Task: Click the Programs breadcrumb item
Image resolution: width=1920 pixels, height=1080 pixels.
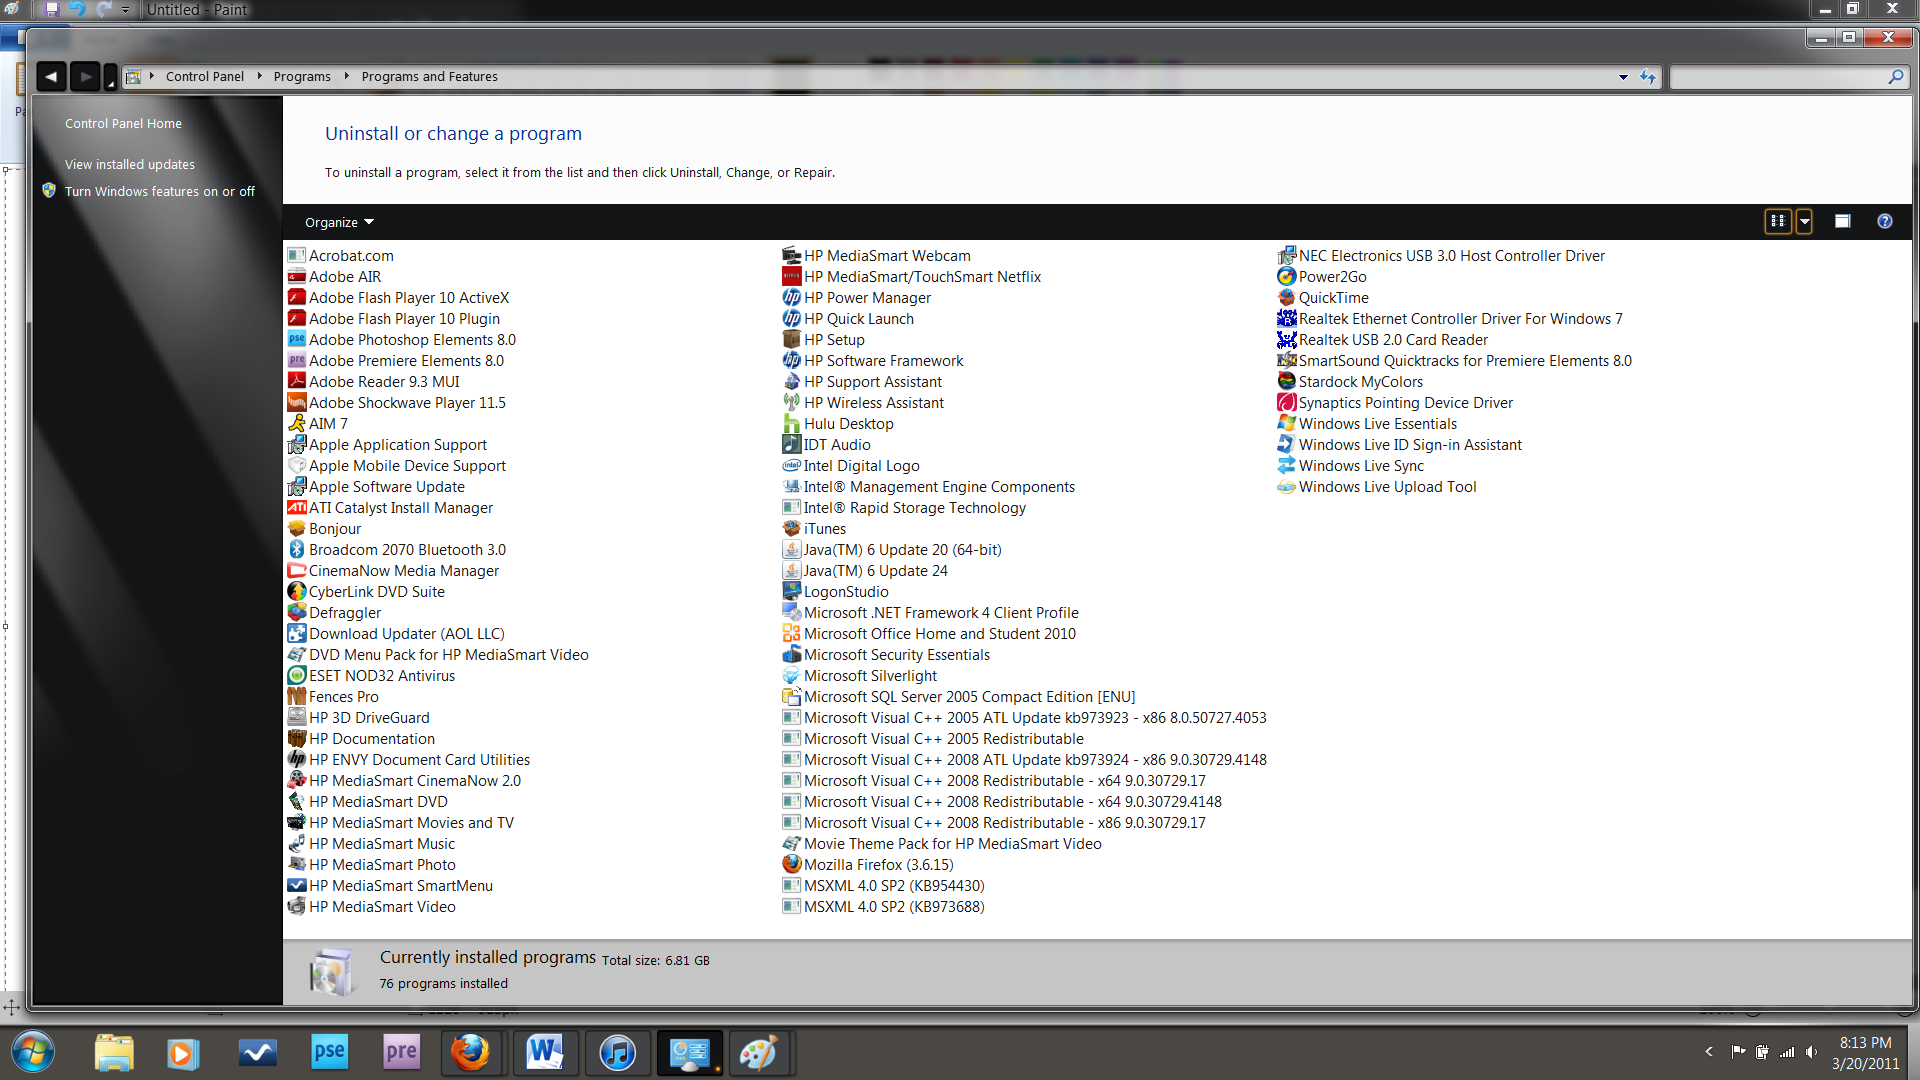Action: click(x=302, y=76)
